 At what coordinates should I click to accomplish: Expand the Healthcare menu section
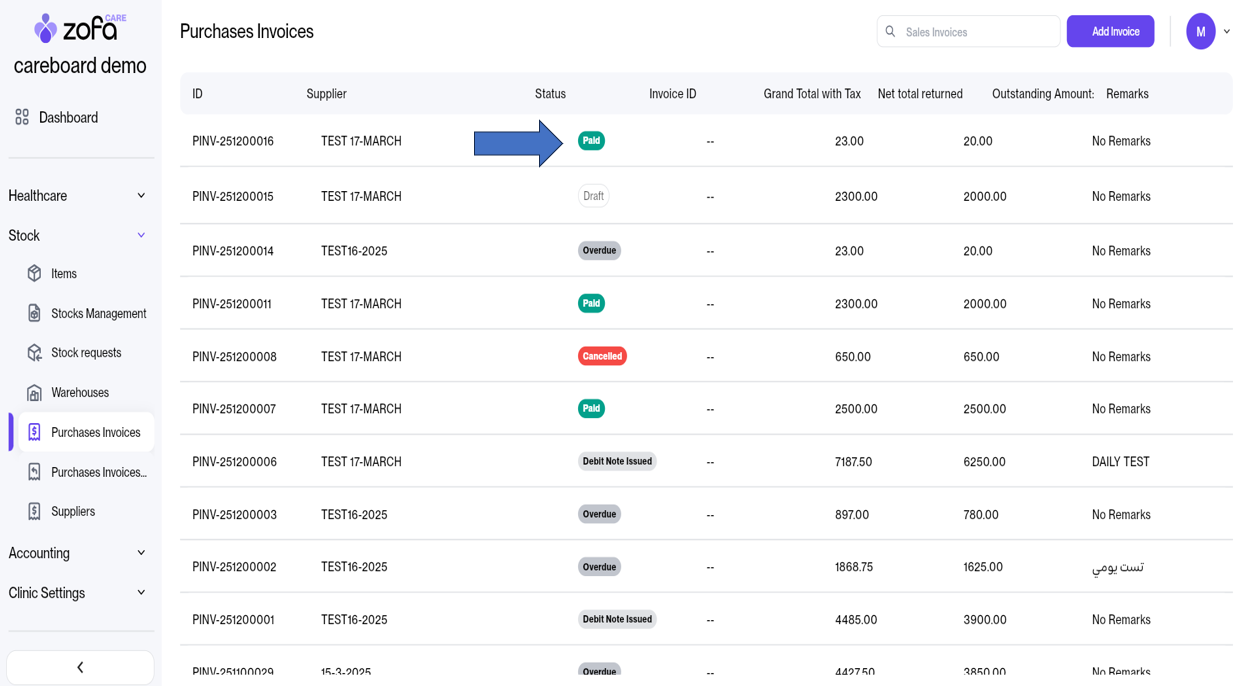point(141,196)
